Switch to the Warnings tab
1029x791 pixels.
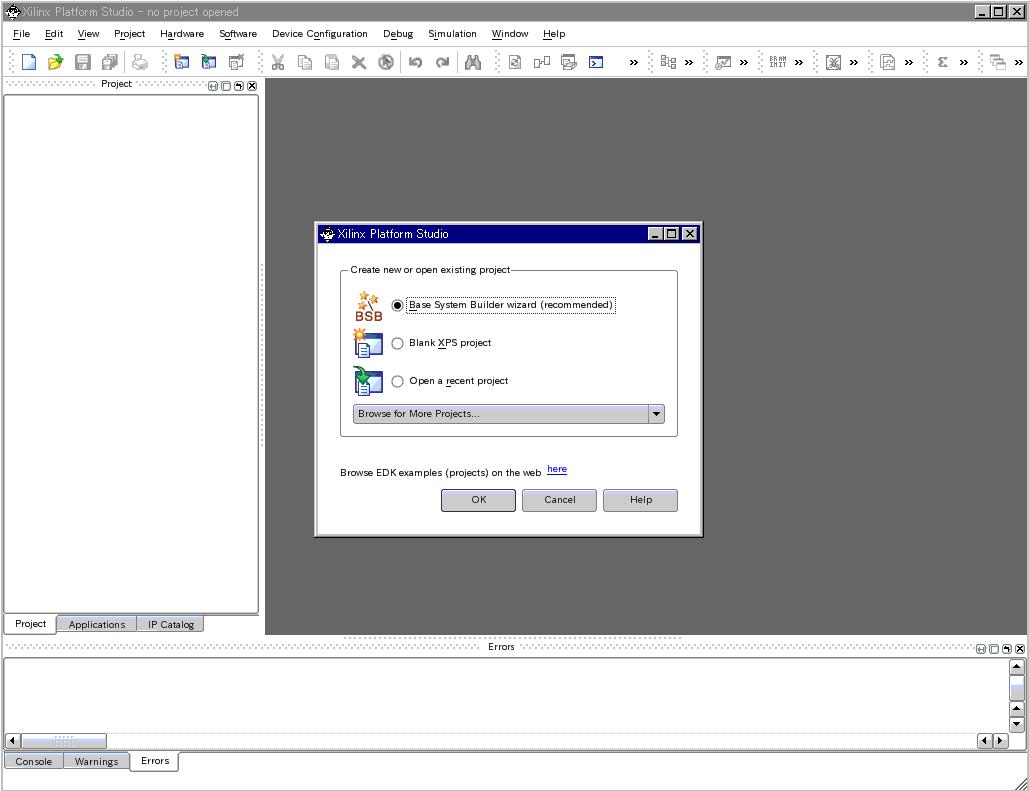(x=96, y=761)
